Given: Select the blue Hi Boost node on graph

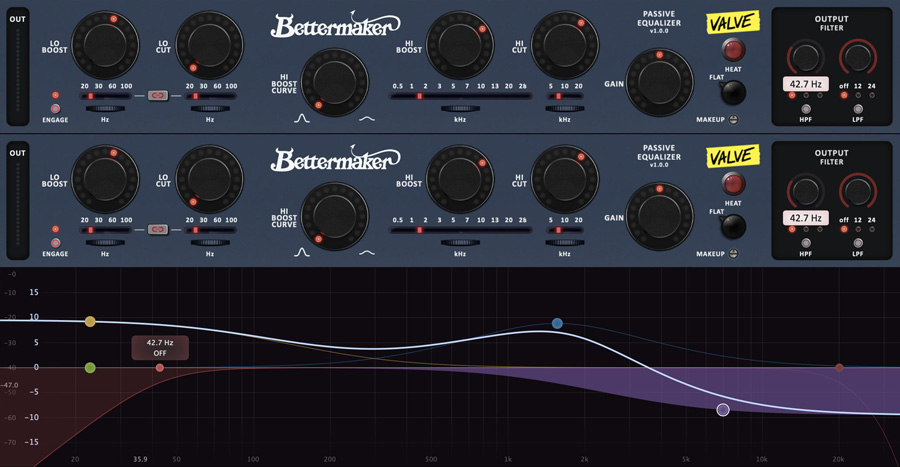Looking at the screenshot, I should [x=557, y=324].
